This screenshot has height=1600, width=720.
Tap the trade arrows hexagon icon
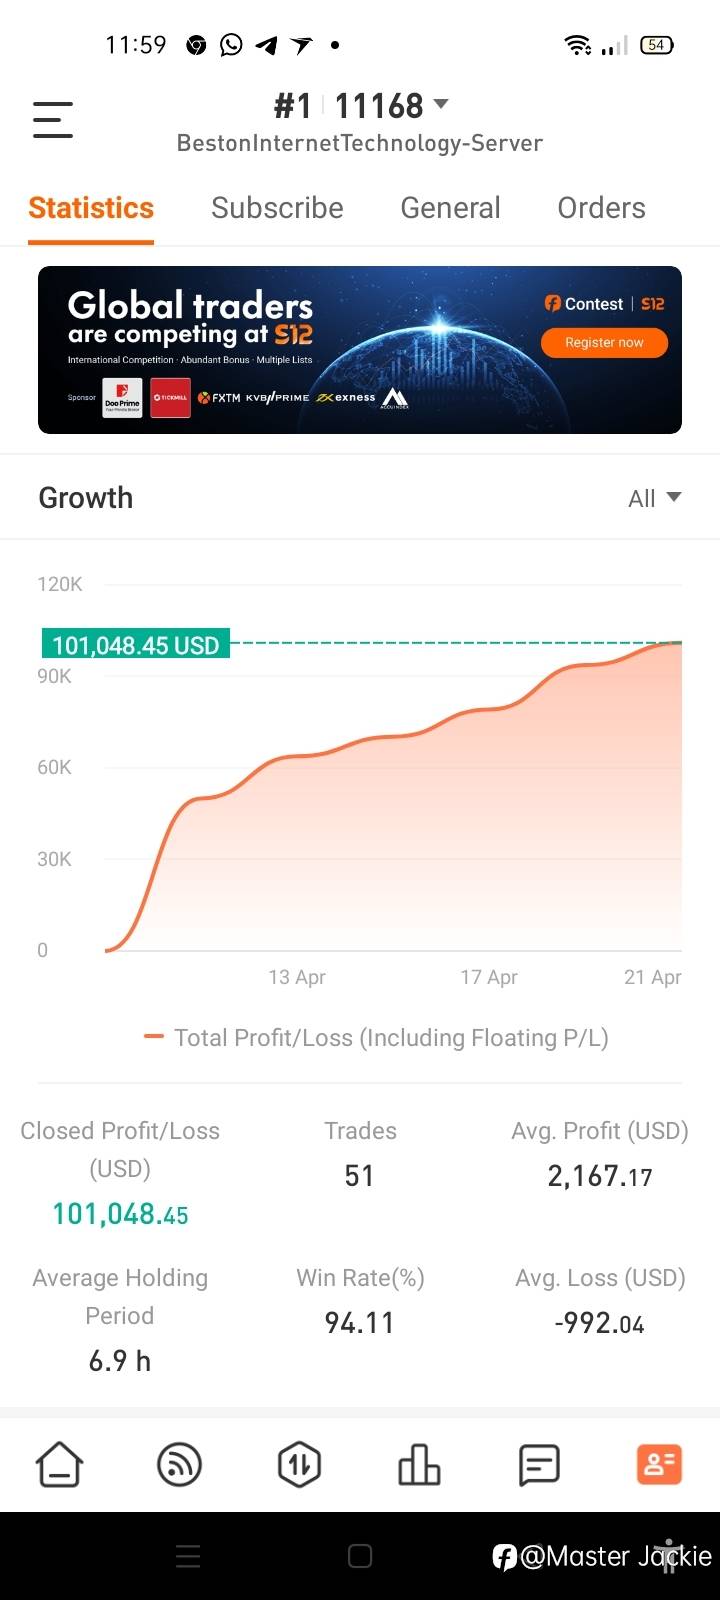click(x=299, y=1465)
